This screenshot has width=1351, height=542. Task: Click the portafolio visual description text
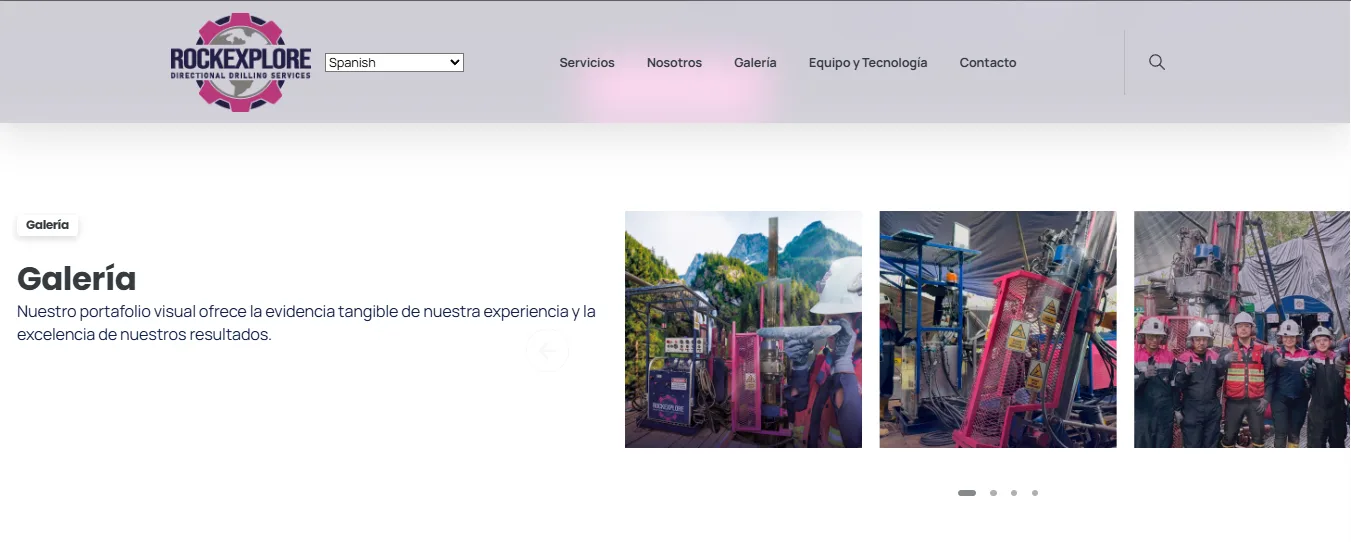pos(306,323)
